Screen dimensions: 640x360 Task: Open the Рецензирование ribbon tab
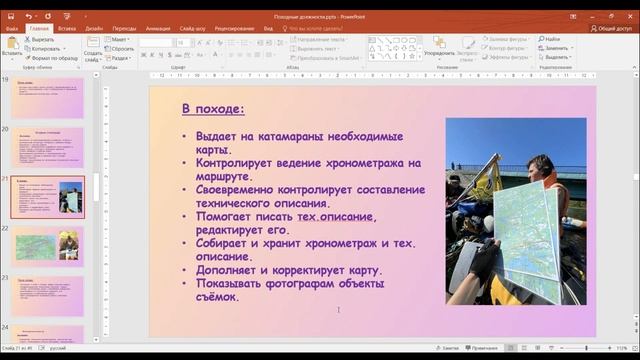(x=234, y=29)
